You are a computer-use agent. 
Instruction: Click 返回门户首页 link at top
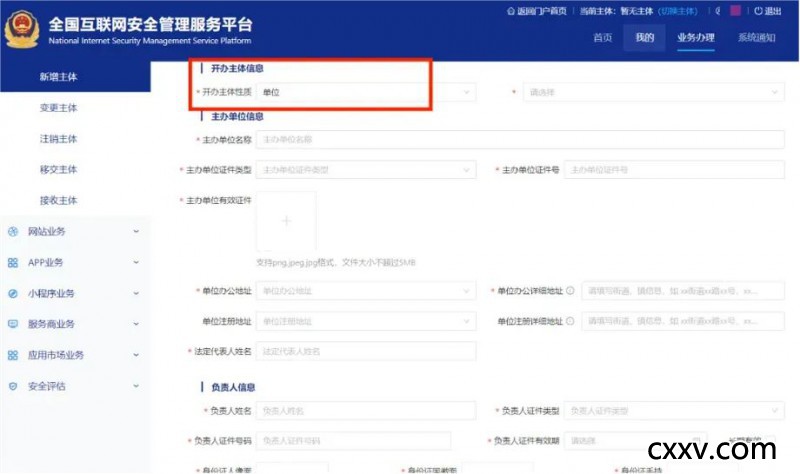[538, 11]
